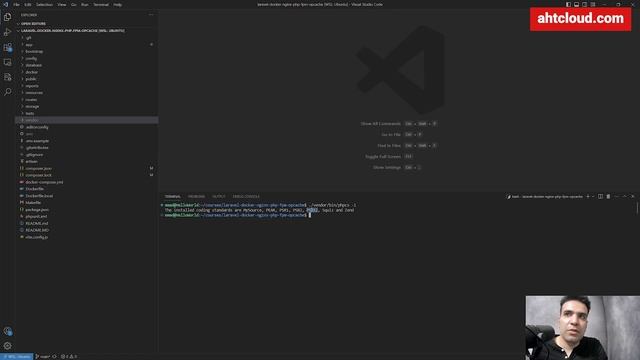Open the Search view magnifier icon
Image resolution: width=640 pixels, height=360 pixels.
(x=7, y=92)
